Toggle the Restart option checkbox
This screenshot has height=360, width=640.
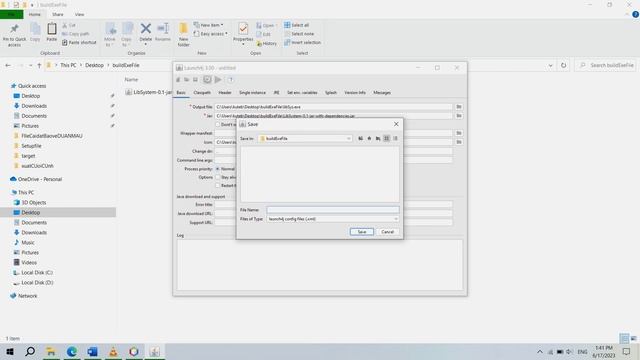218,185
